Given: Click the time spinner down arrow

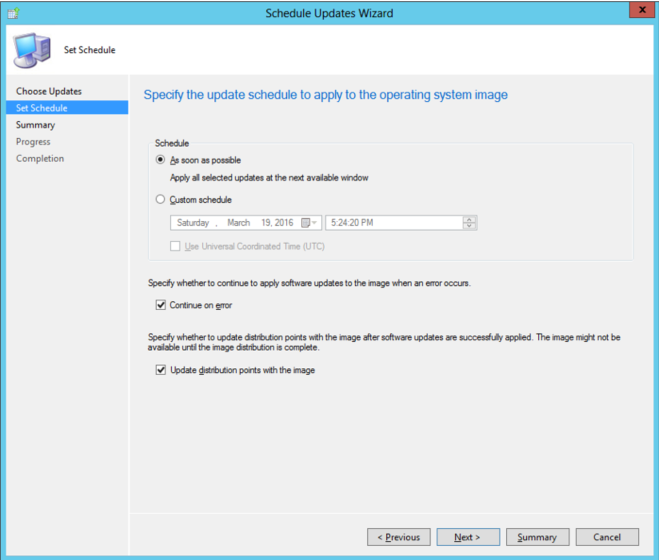Looking at the screenshot, I should tap(470, 227).
